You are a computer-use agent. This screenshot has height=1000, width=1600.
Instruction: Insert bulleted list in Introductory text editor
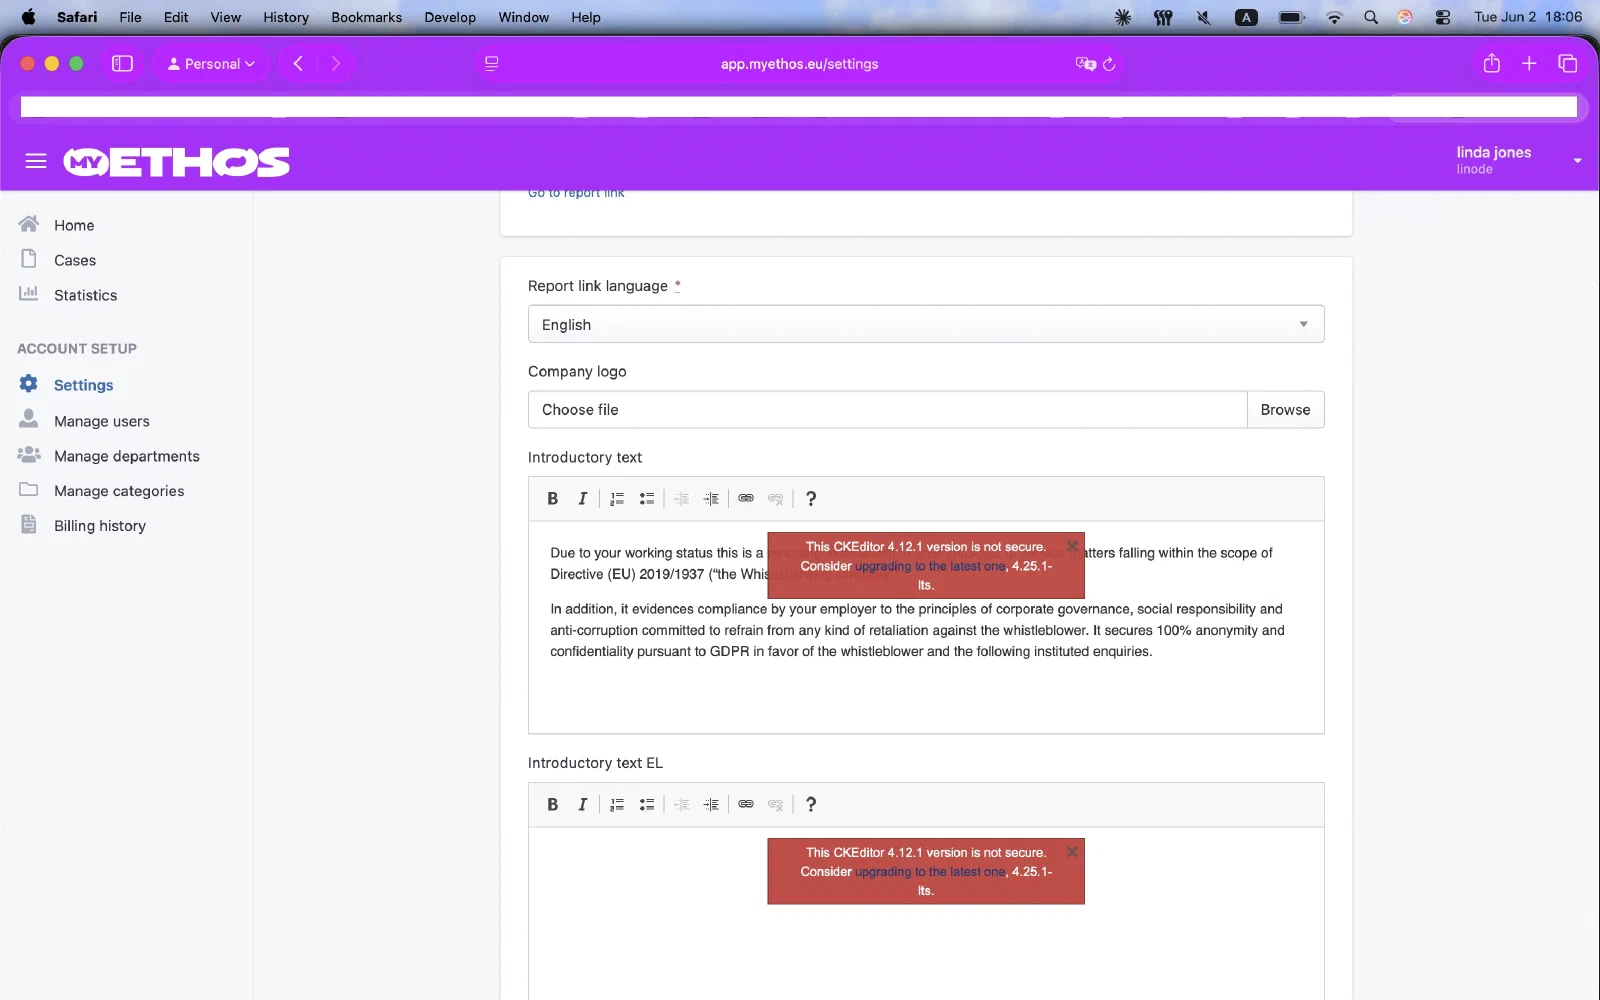coord(647,498)
